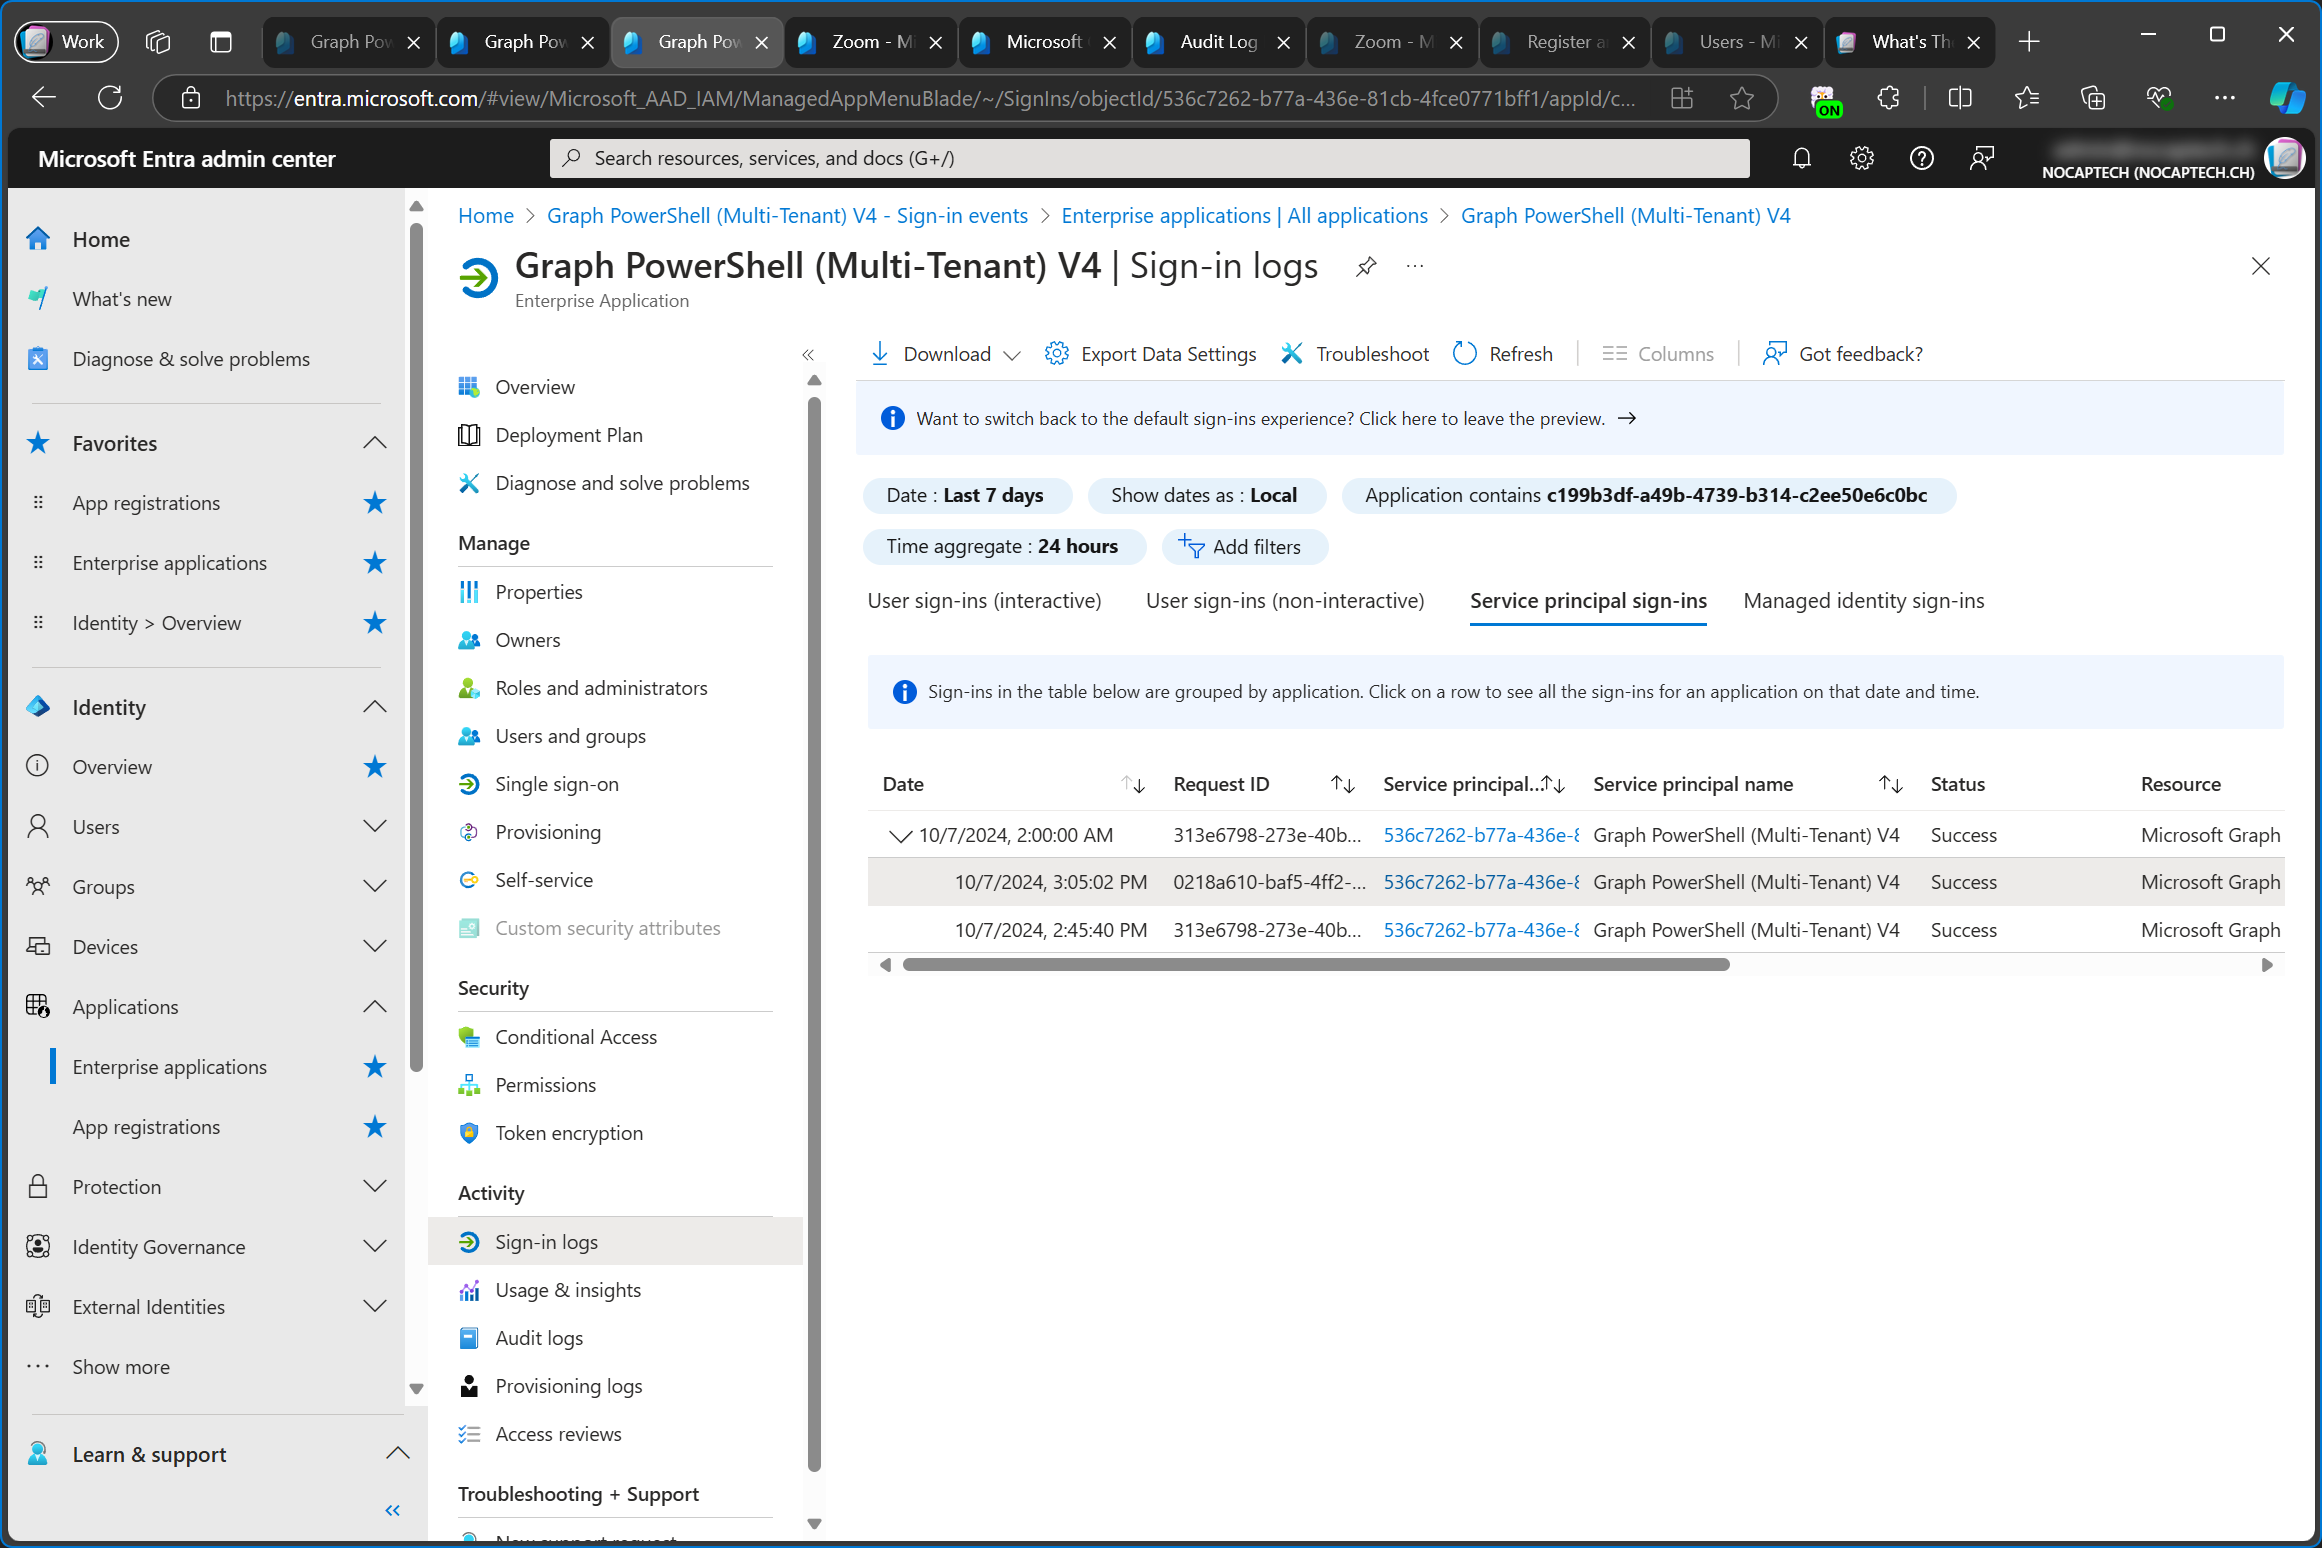Open notifications bell in Entra header

coord(1801,158)
